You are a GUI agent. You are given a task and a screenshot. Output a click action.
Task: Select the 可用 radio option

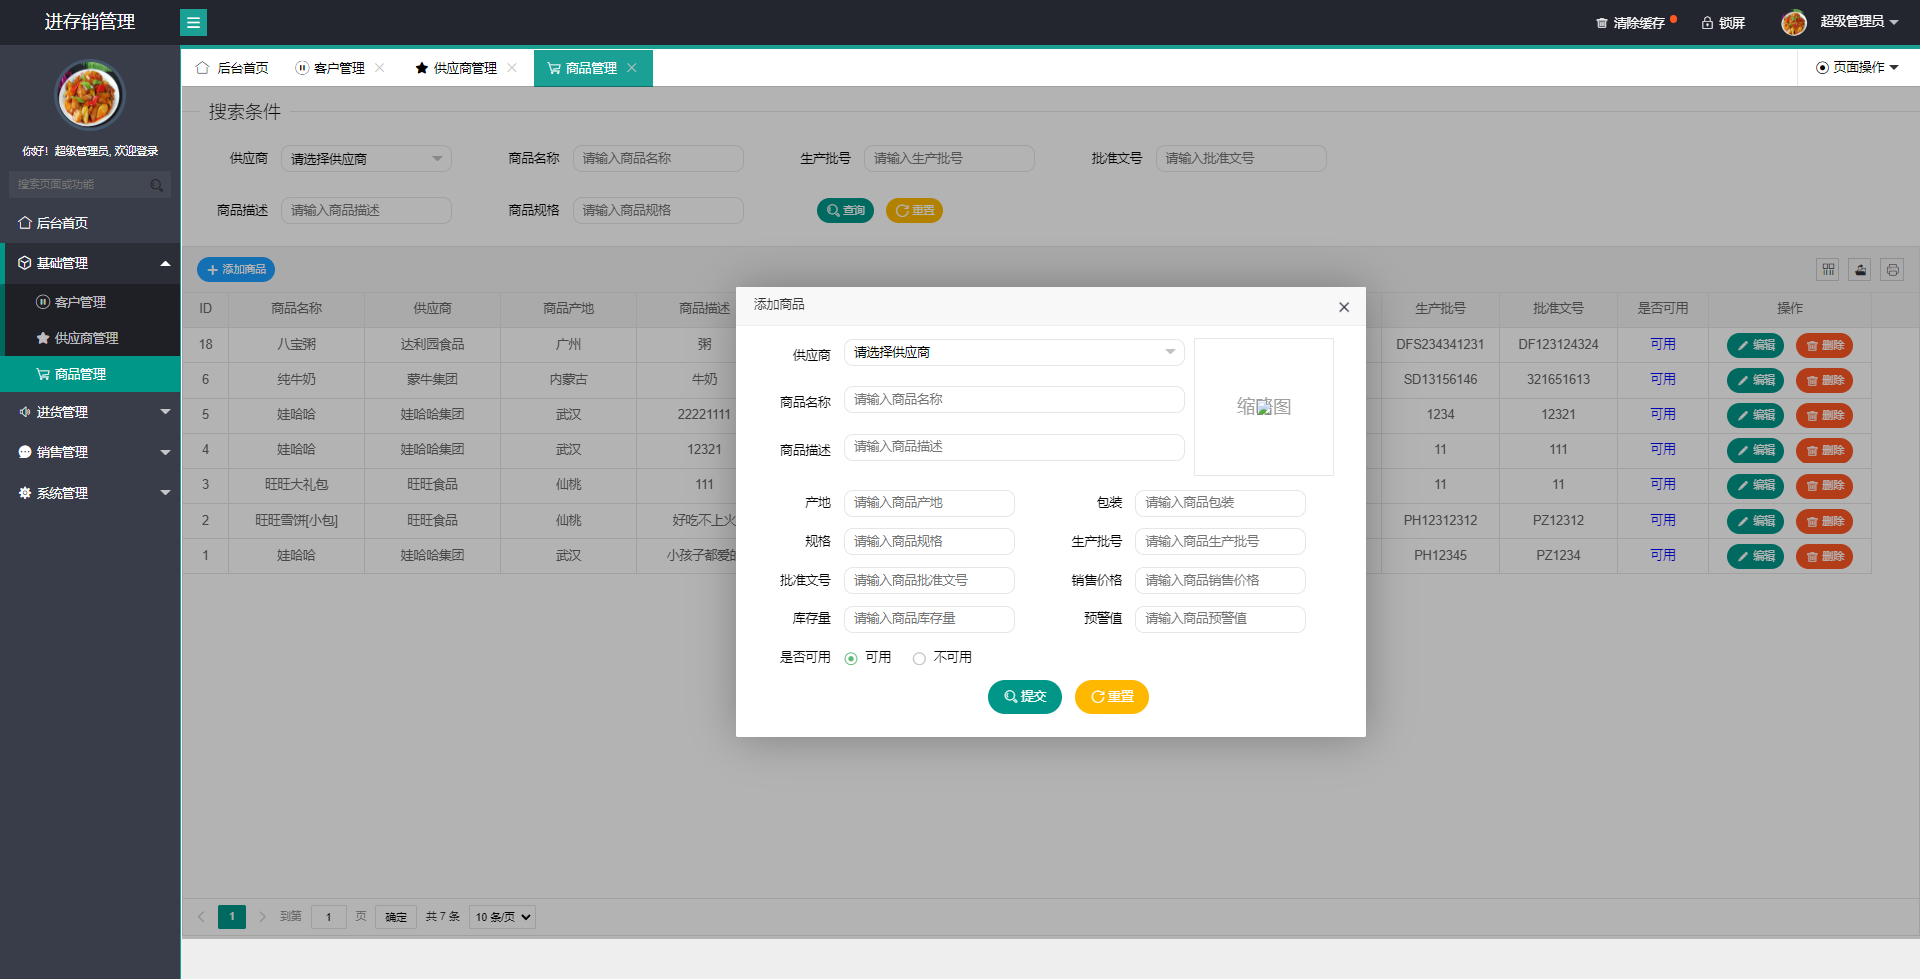[851, 658]
